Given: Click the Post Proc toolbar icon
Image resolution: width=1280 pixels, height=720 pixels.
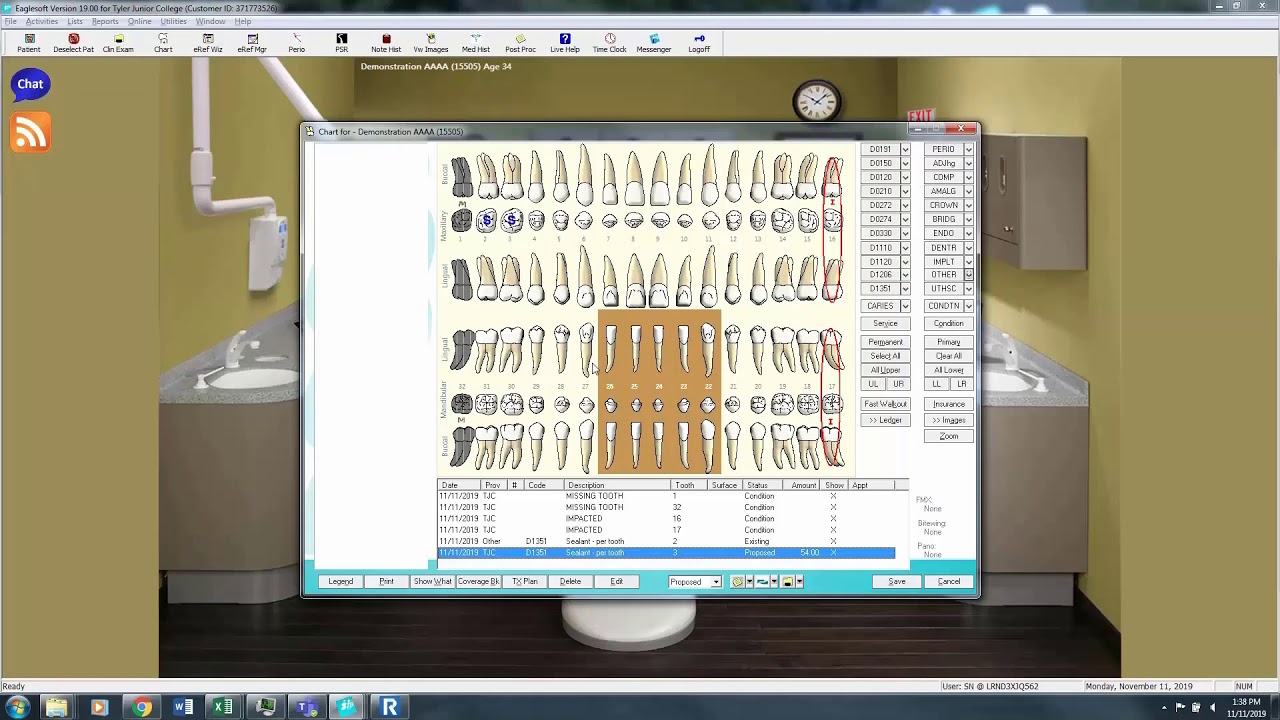Looking at the screenshot, I should tap(520, 43).
